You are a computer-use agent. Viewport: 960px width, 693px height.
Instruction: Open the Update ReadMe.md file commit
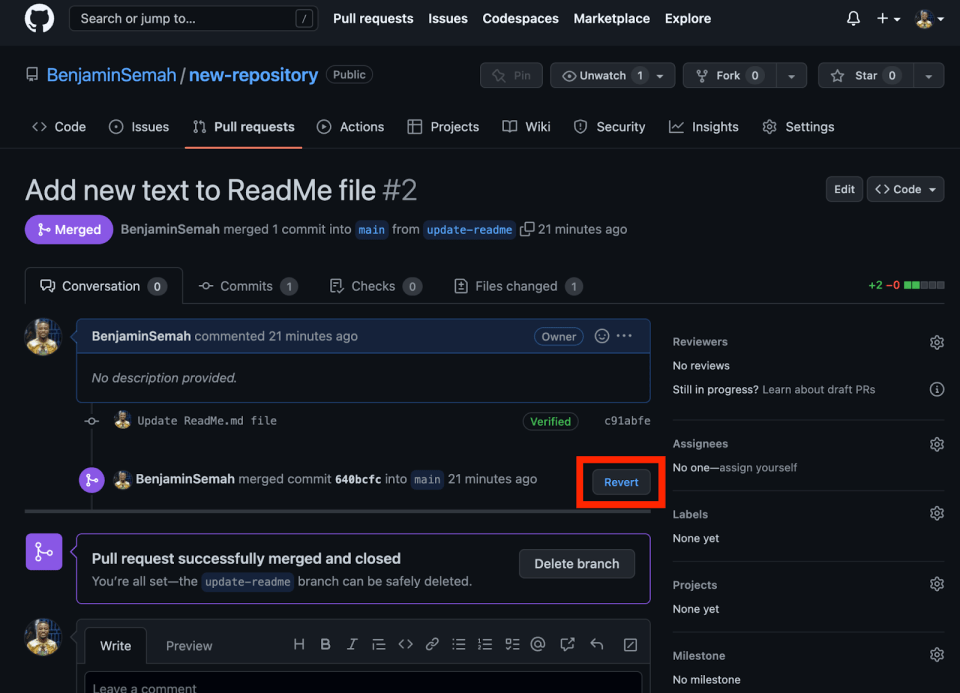pos(207,421)
